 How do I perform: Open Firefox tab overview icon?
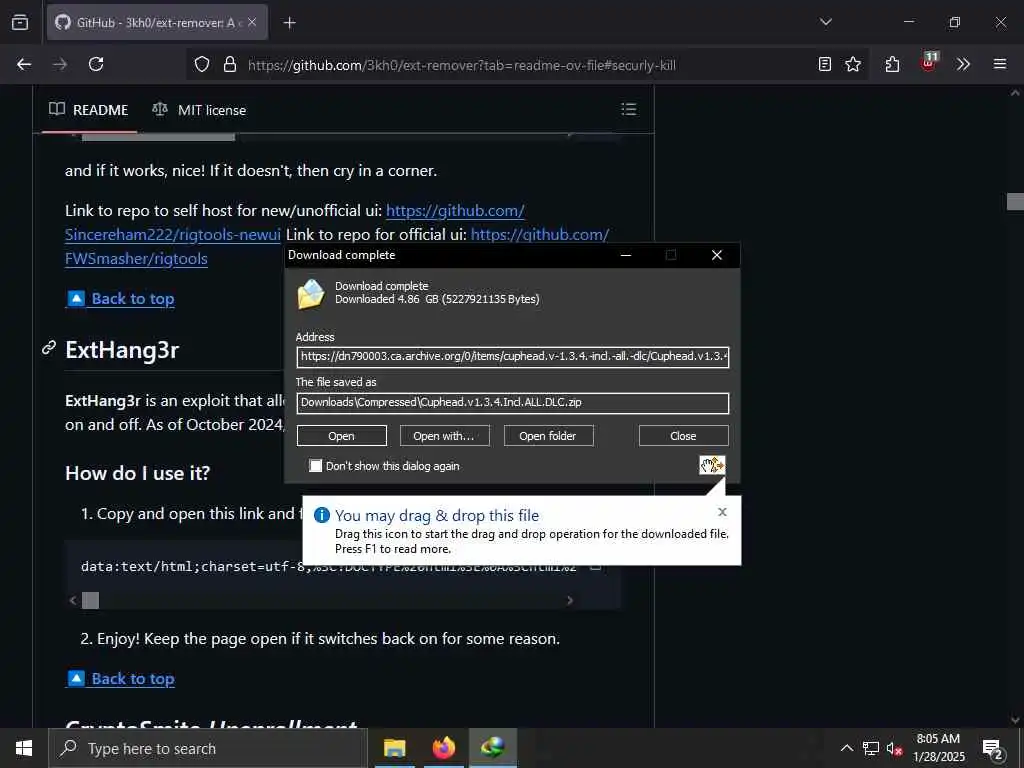tap(20, 22)
